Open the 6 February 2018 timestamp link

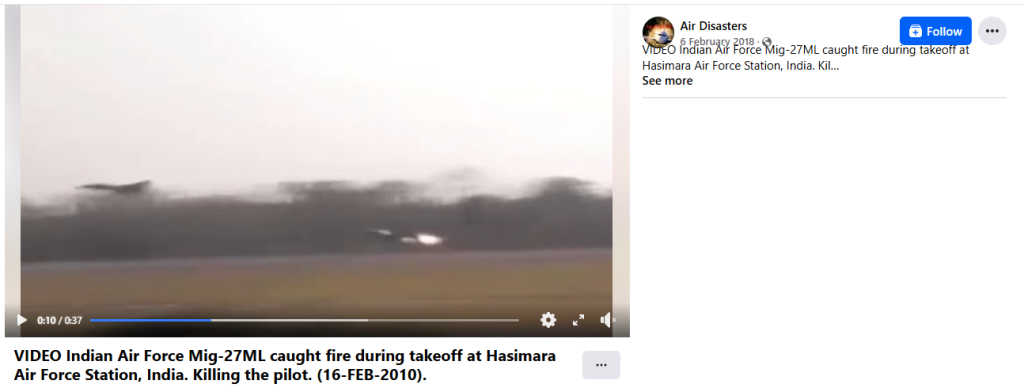coord(716,42)
